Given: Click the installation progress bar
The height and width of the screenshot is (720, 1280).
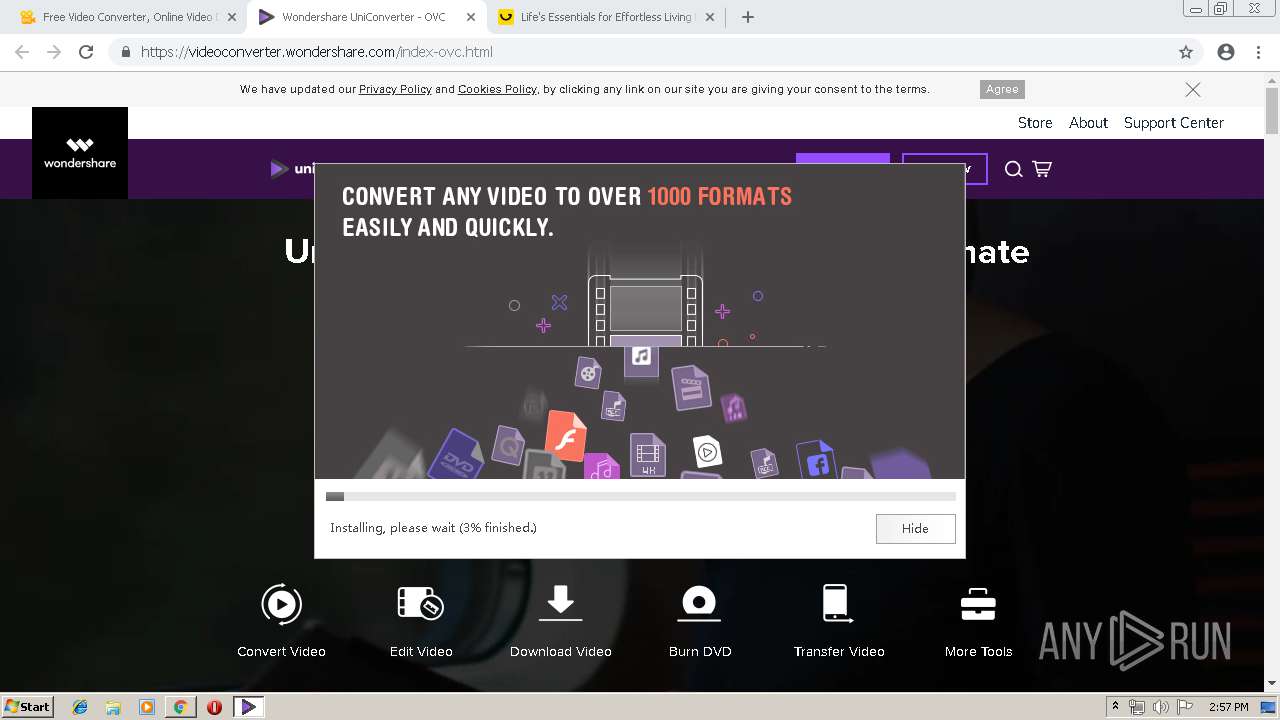Looking at the screenshot, I should pos(640,496).
